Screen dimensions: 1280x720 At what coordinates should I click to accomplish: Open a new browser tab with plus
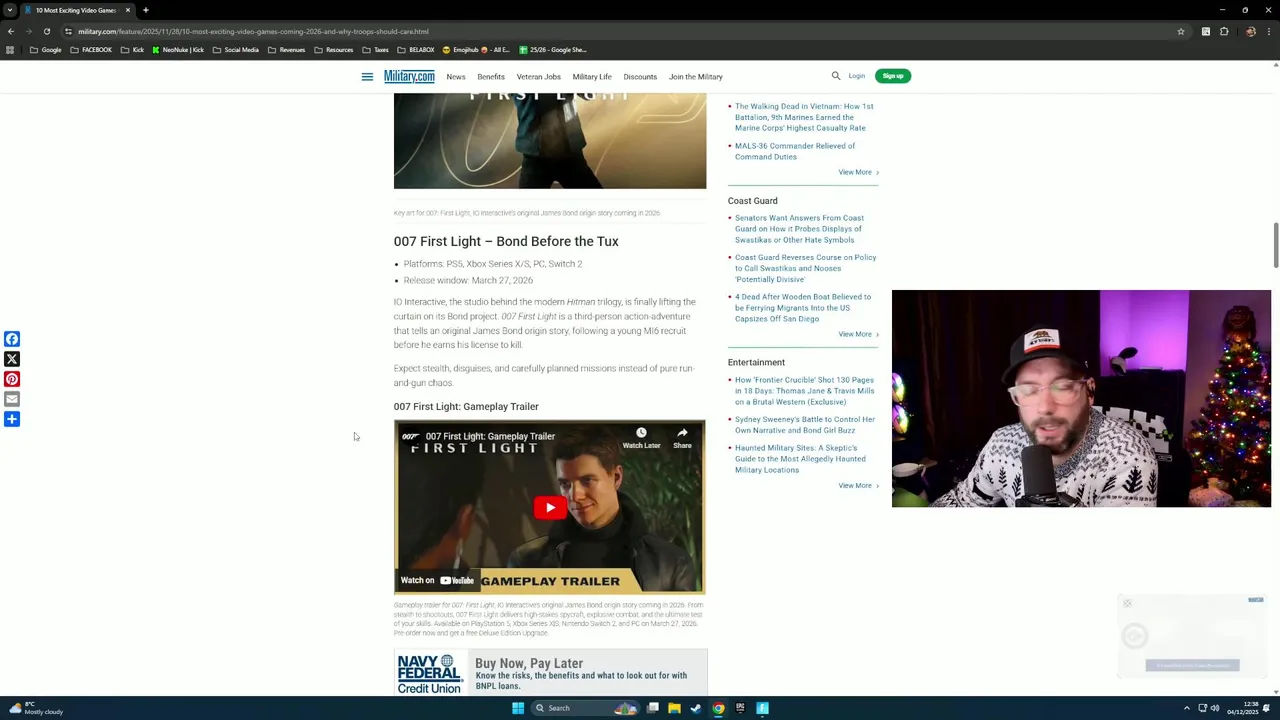pos(145,10)
